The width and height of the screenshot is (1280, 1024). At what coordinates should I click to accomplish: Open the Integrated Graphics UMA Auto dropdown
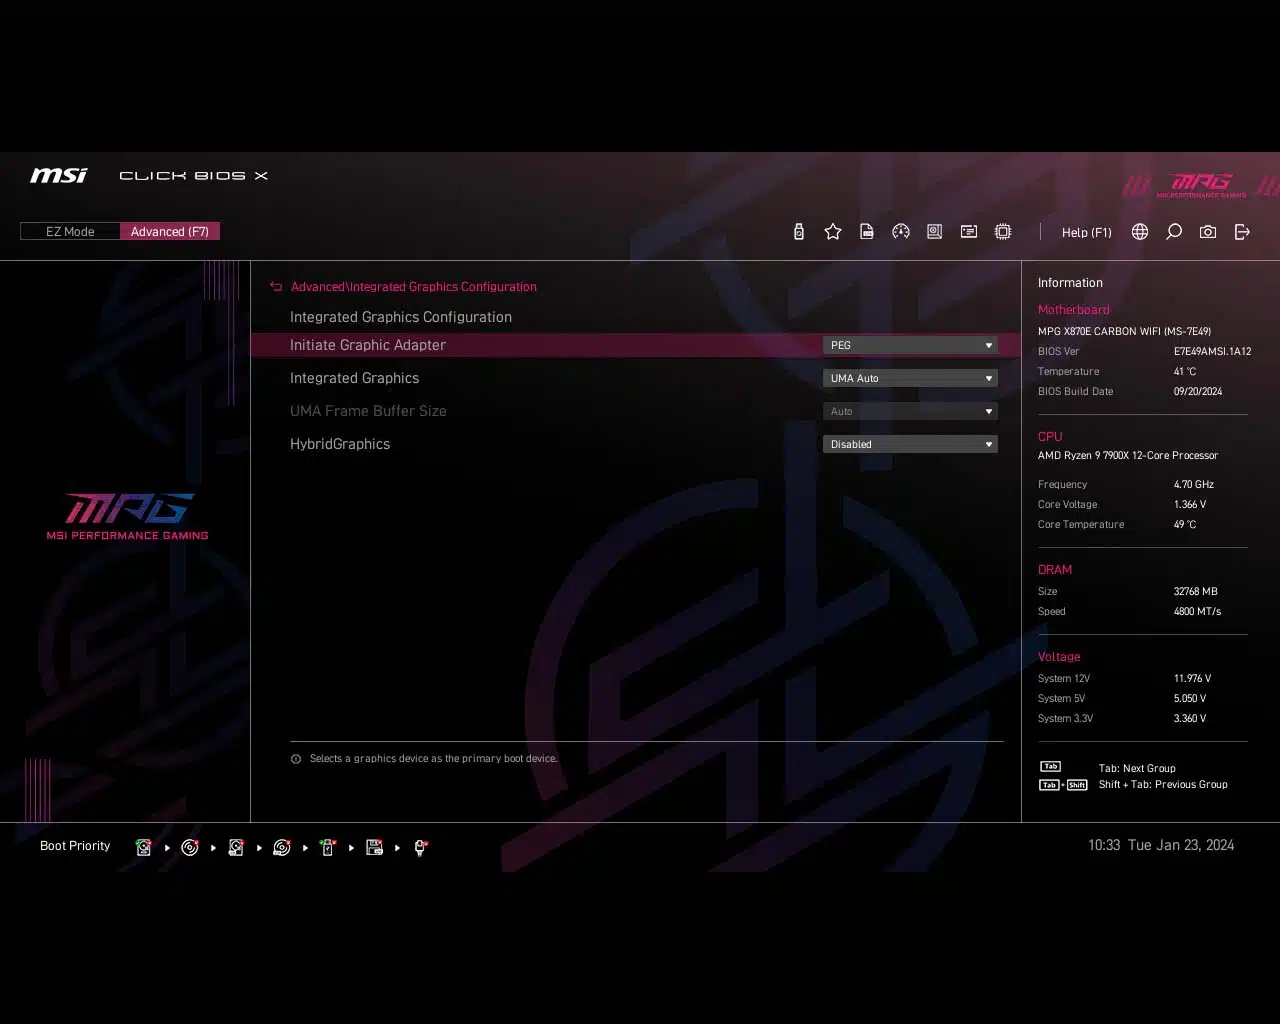(x=910, y=378)
